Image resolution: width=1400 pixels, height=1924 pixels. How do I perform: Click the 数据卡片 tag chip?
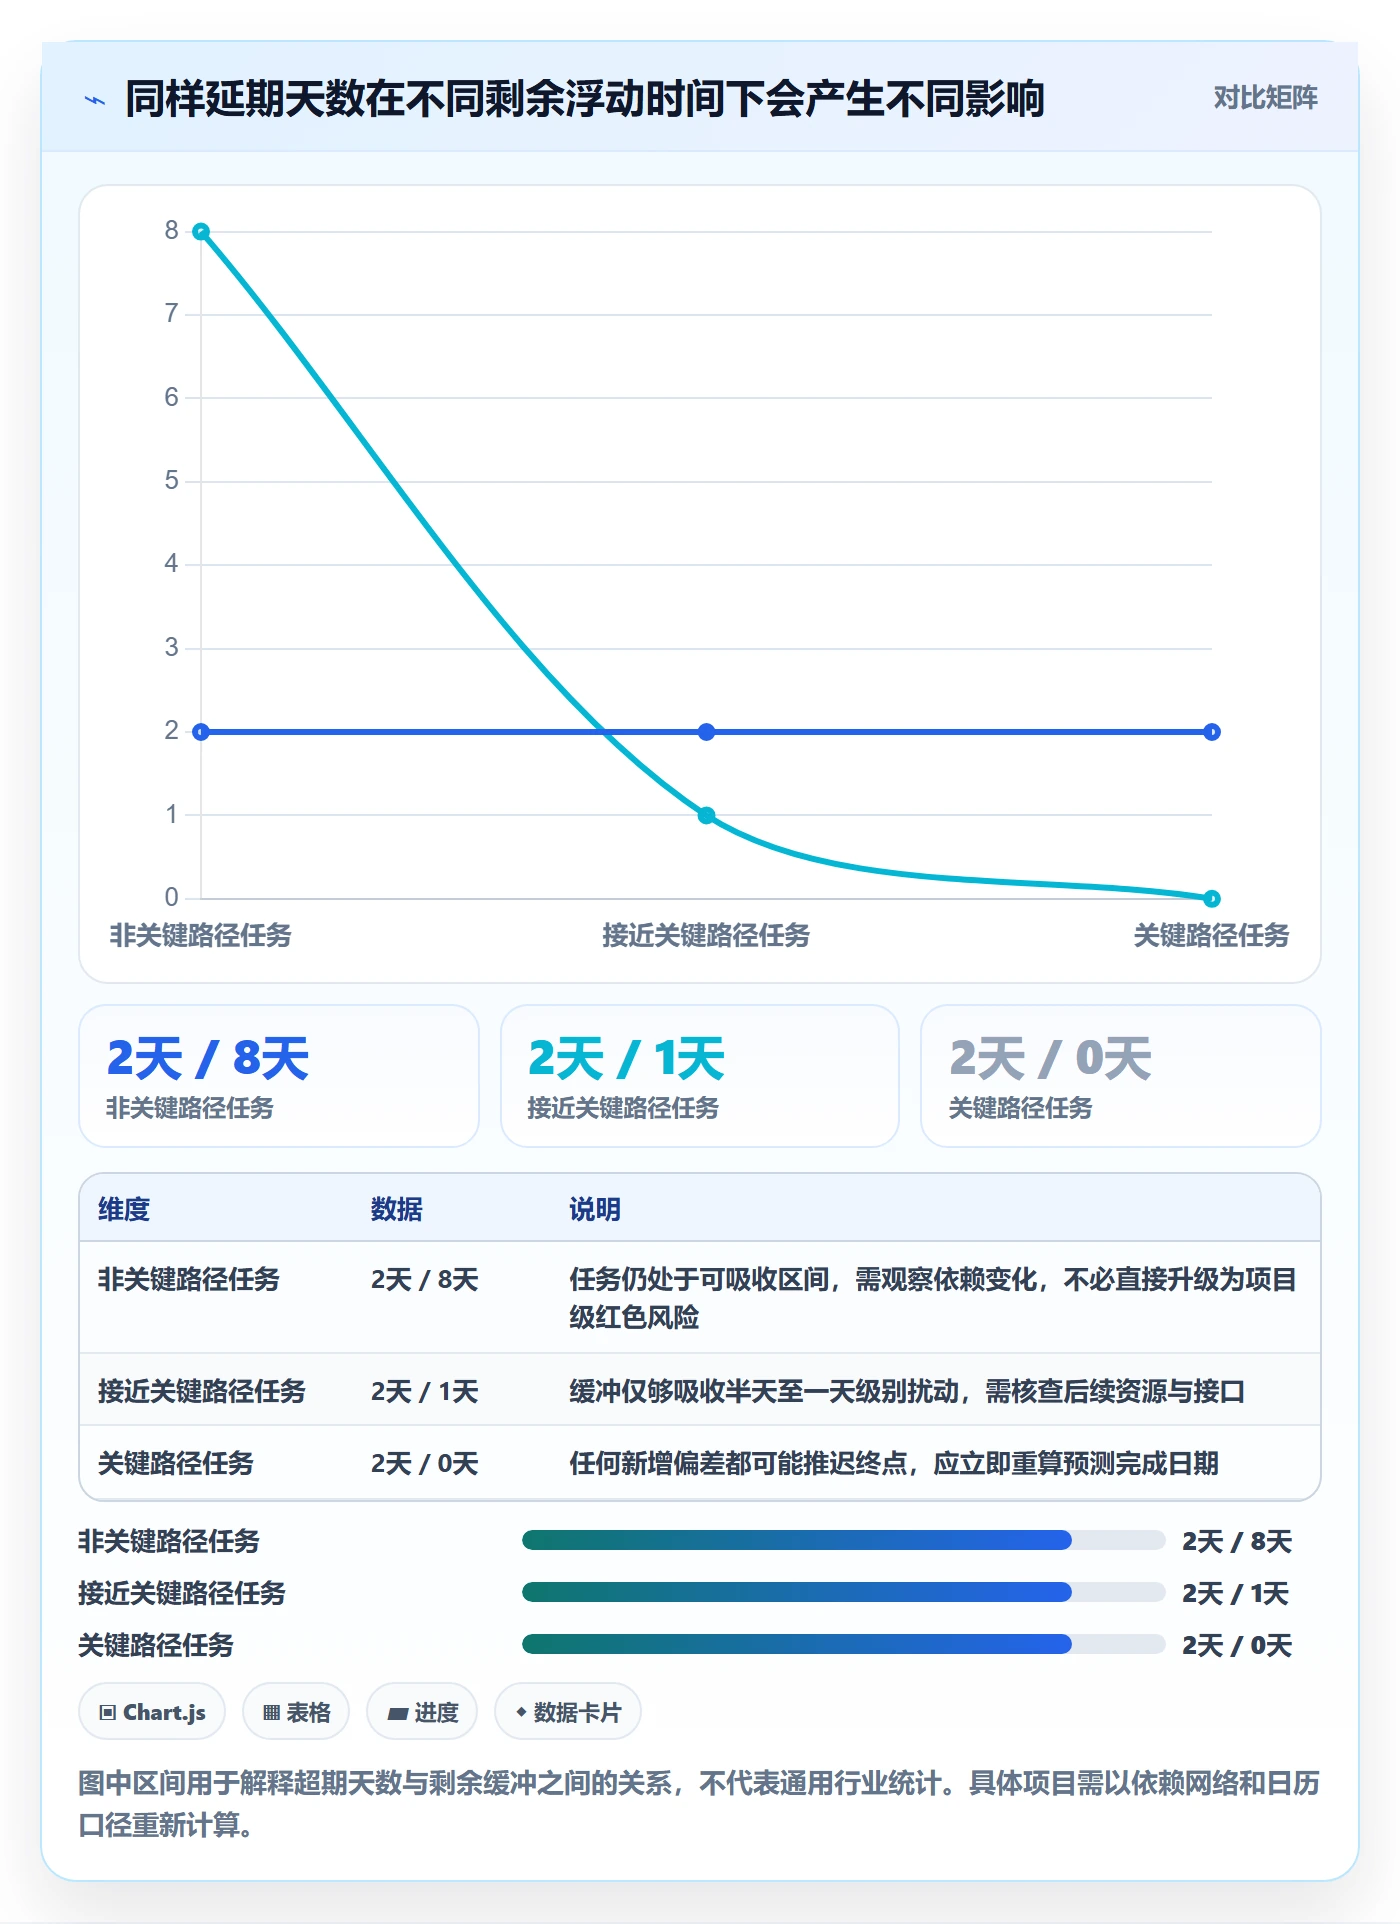tap(568, 1712)
